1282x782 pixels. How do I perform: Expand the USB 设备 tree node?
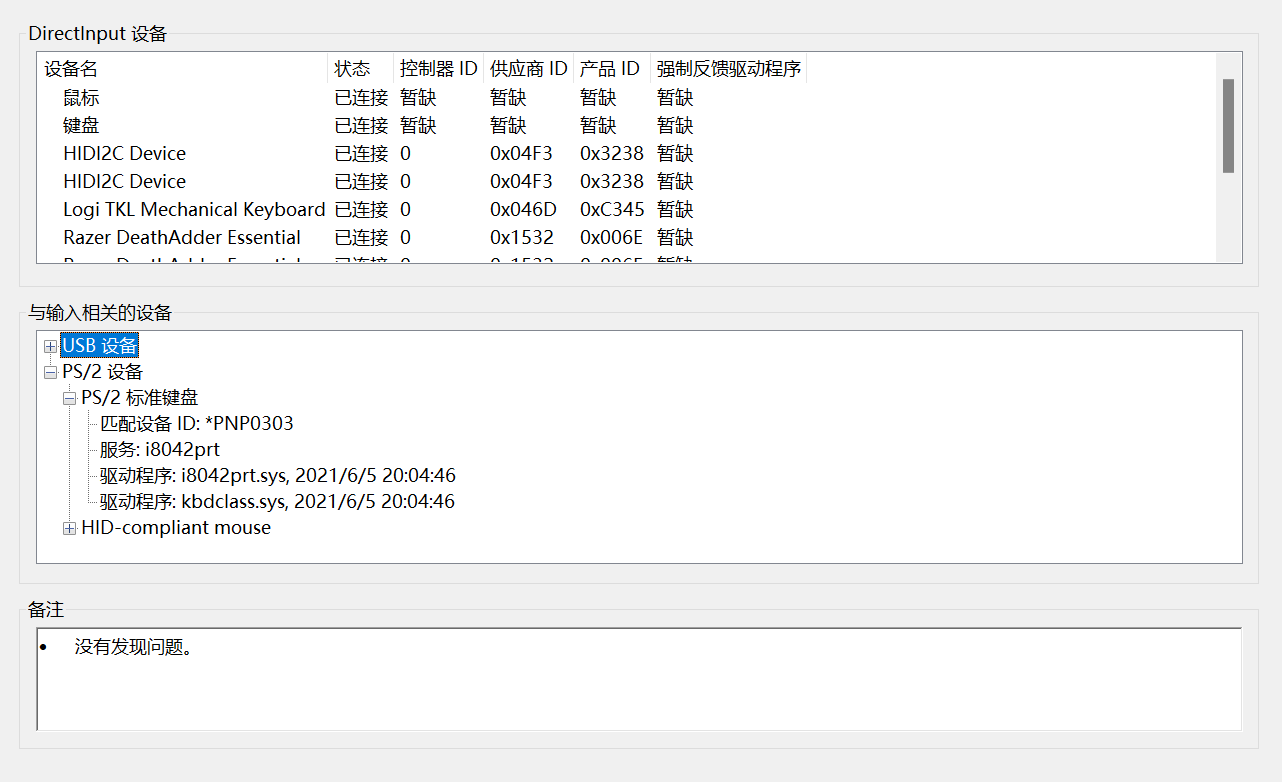(50, 346)
